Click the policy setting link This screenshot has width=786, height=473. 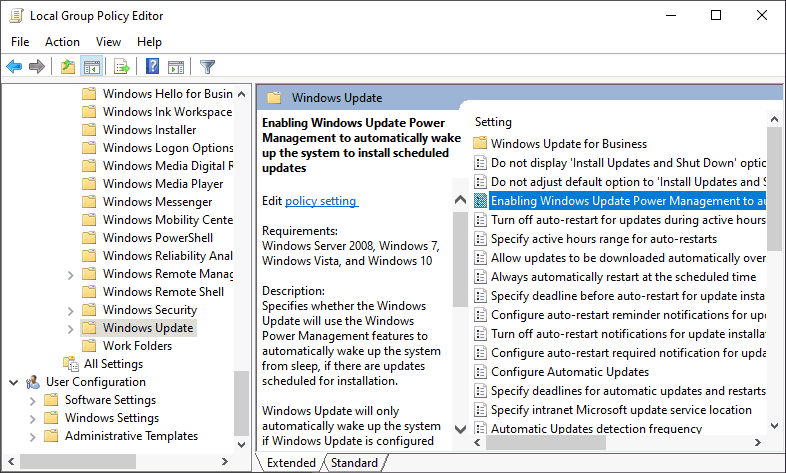click(321, 201)
